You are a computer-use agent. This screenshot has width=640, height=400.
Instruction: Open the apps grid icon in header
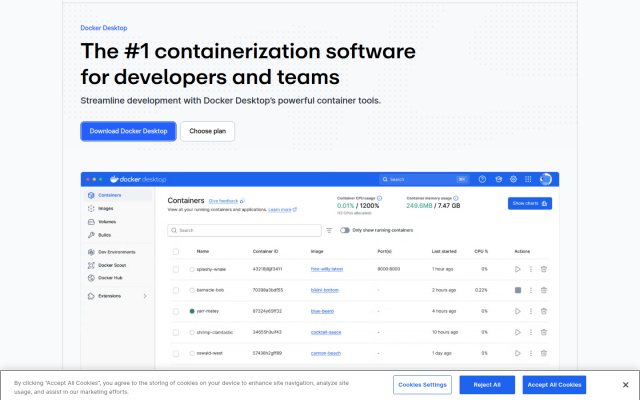[528, 179]
